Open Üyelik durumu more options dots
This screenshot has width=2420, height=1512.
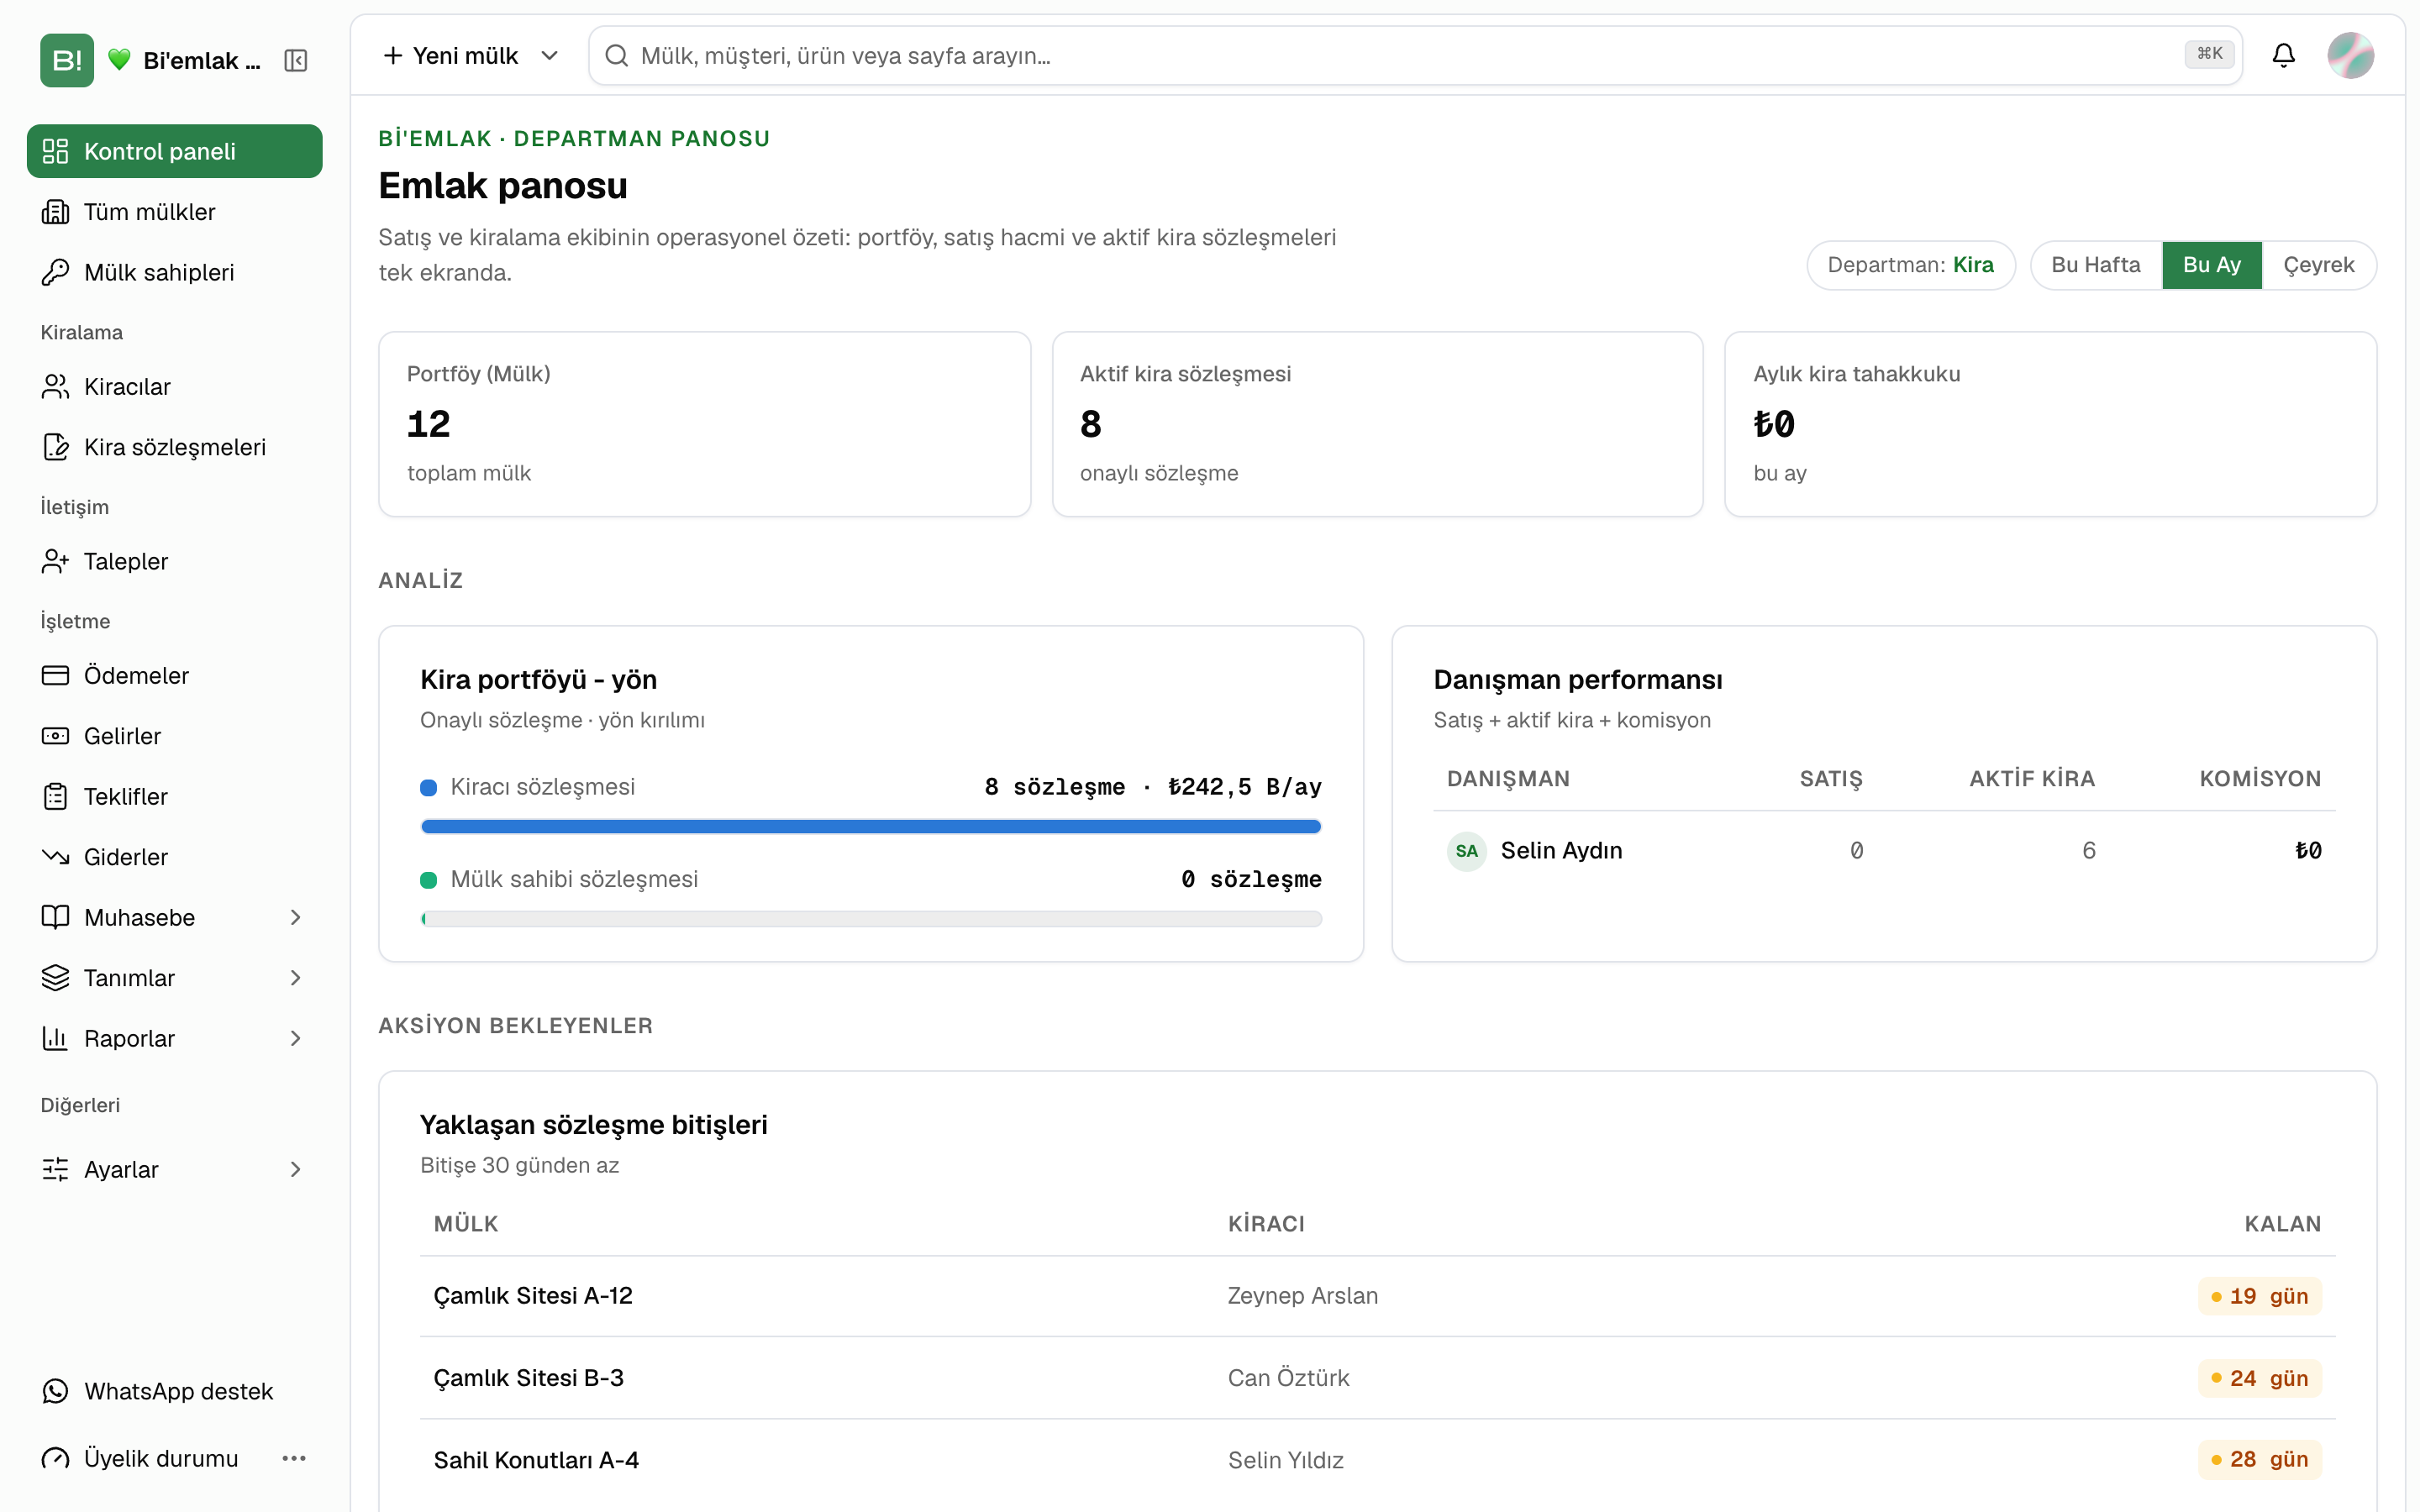[x=294, y=1459]
